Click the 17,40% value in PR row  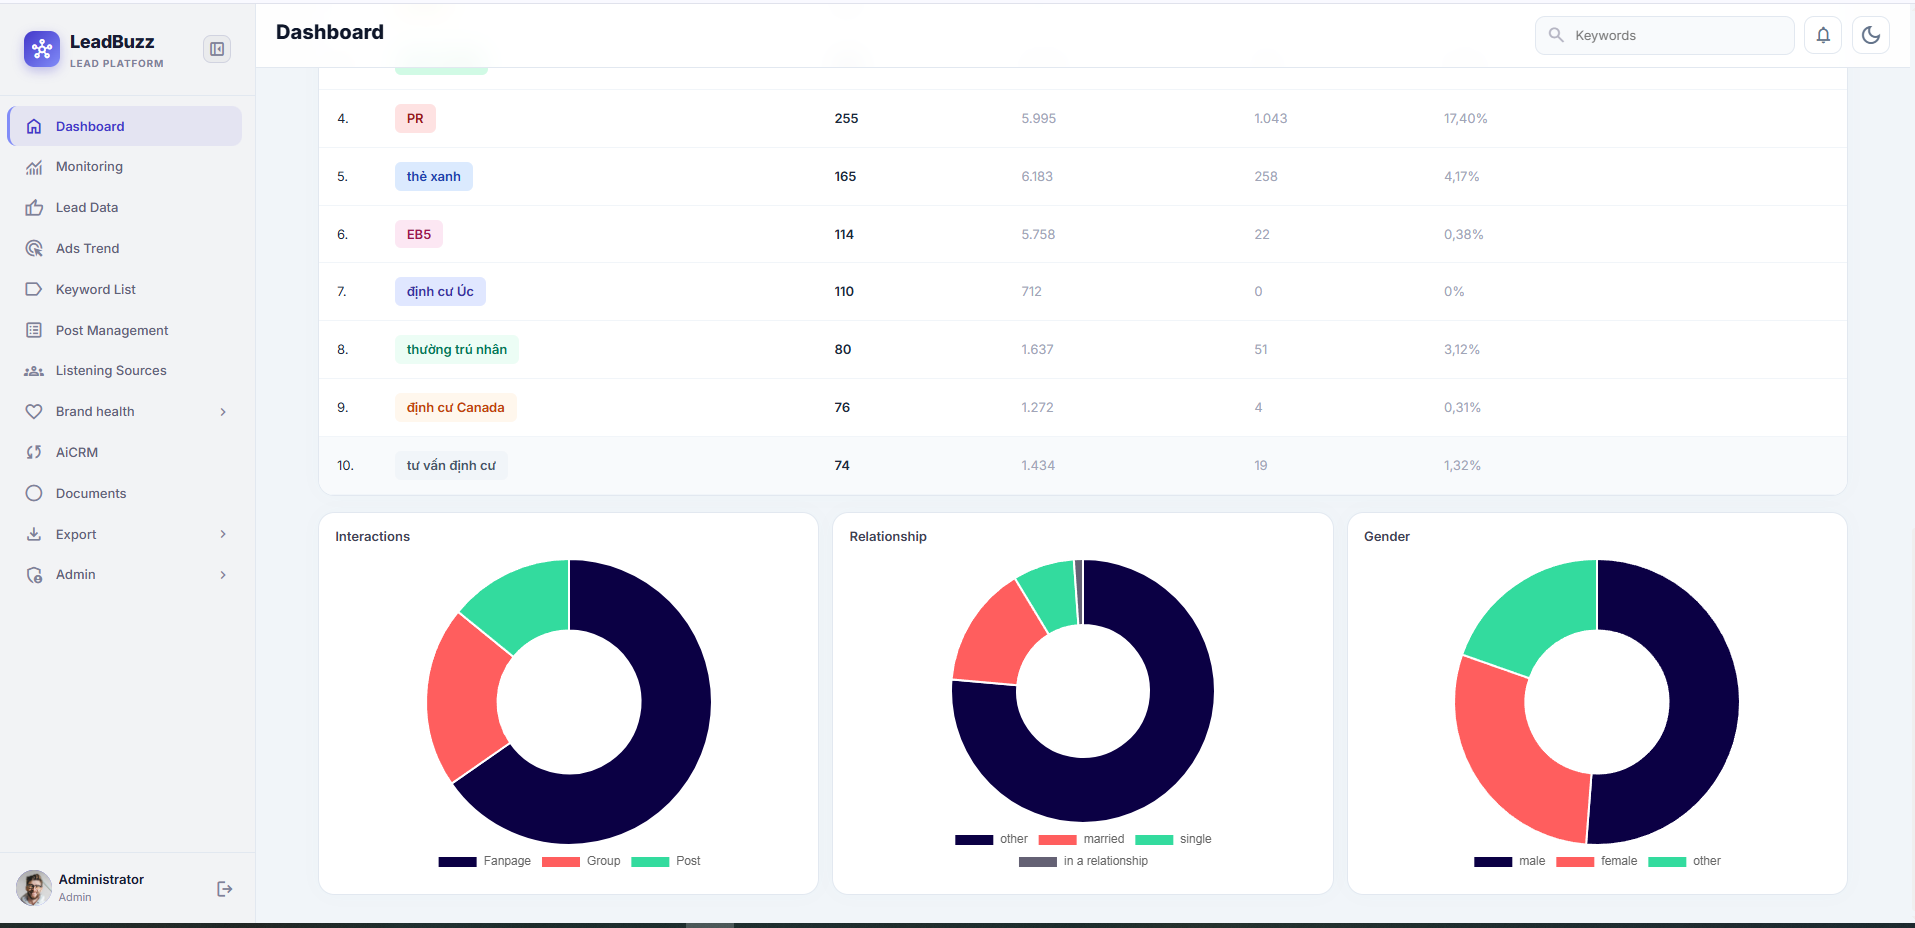[1465, 118]
